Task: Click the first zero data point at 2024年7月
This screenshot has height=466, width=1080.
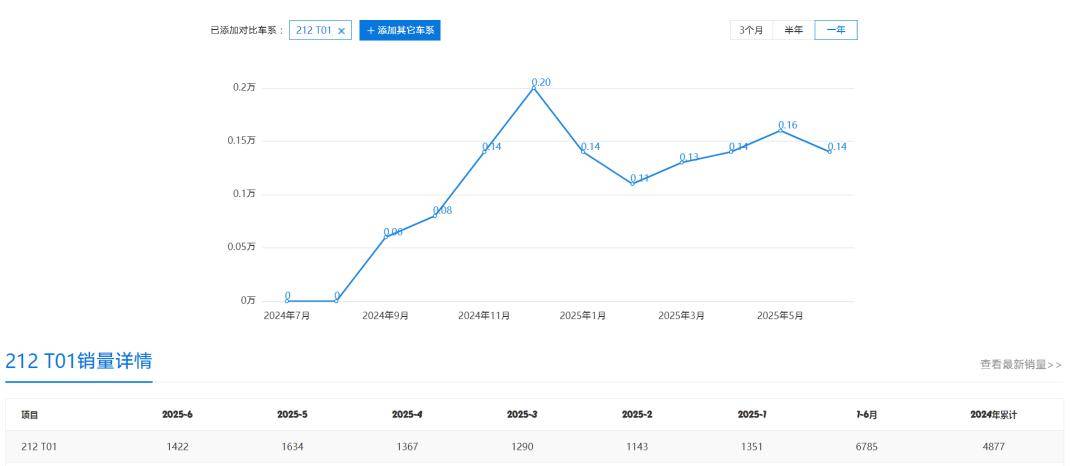Action: tap(287, 300)
